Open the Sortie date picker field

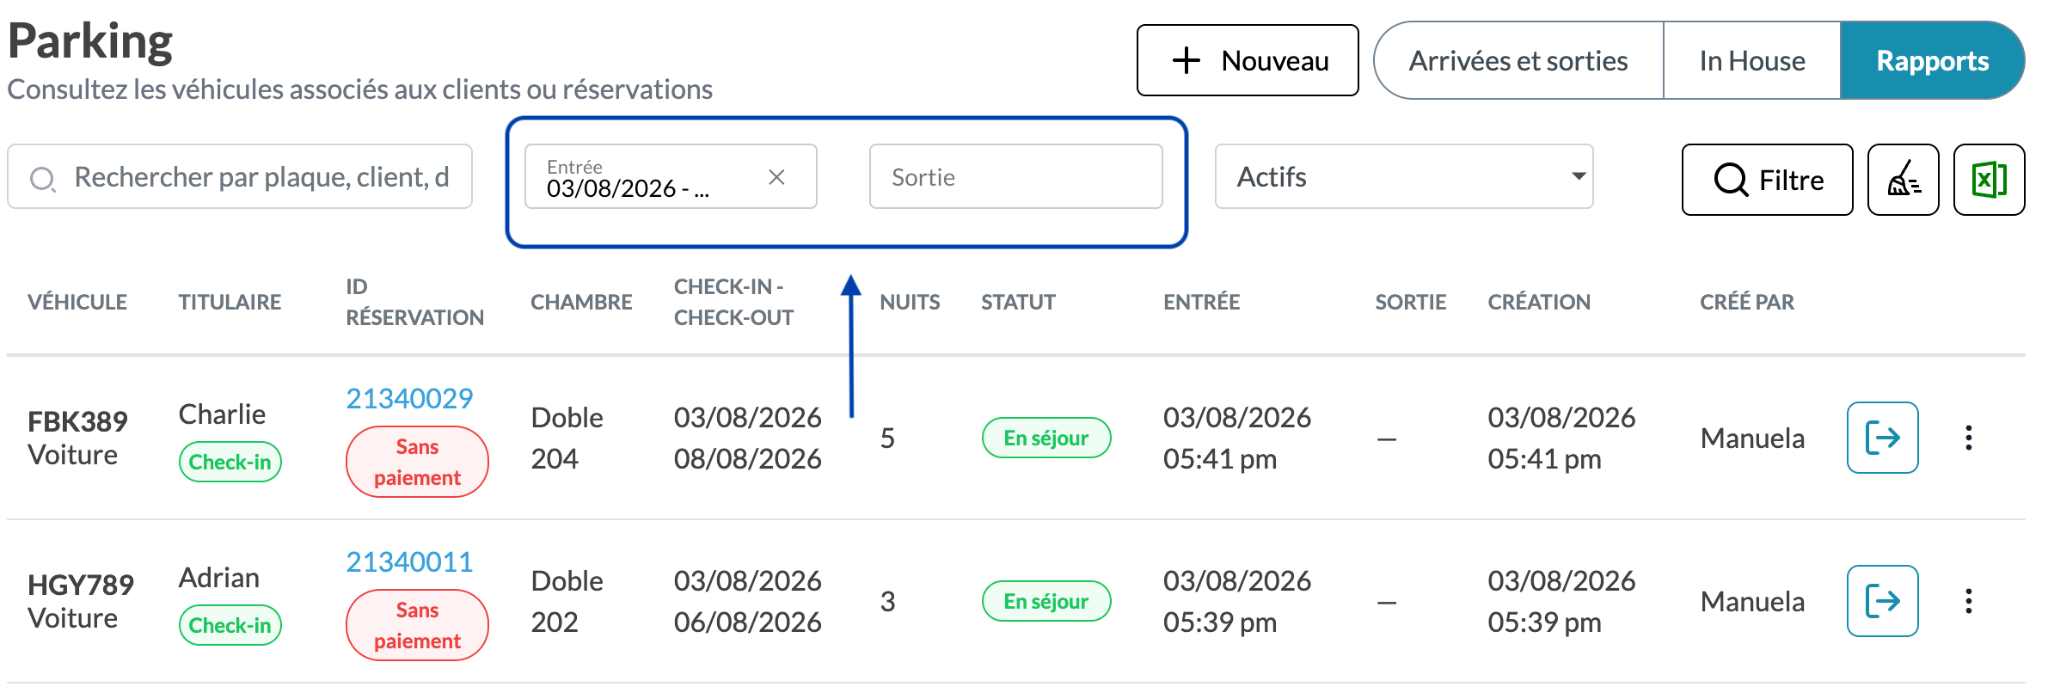pos(1015,177)
